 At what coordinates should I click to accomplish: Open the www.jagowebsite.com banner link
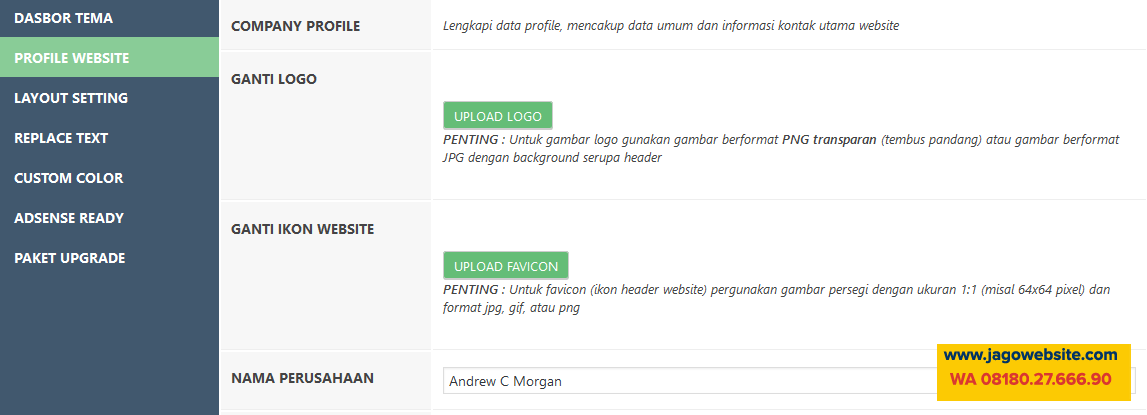pyautogui.click(x=1030, y=355)
